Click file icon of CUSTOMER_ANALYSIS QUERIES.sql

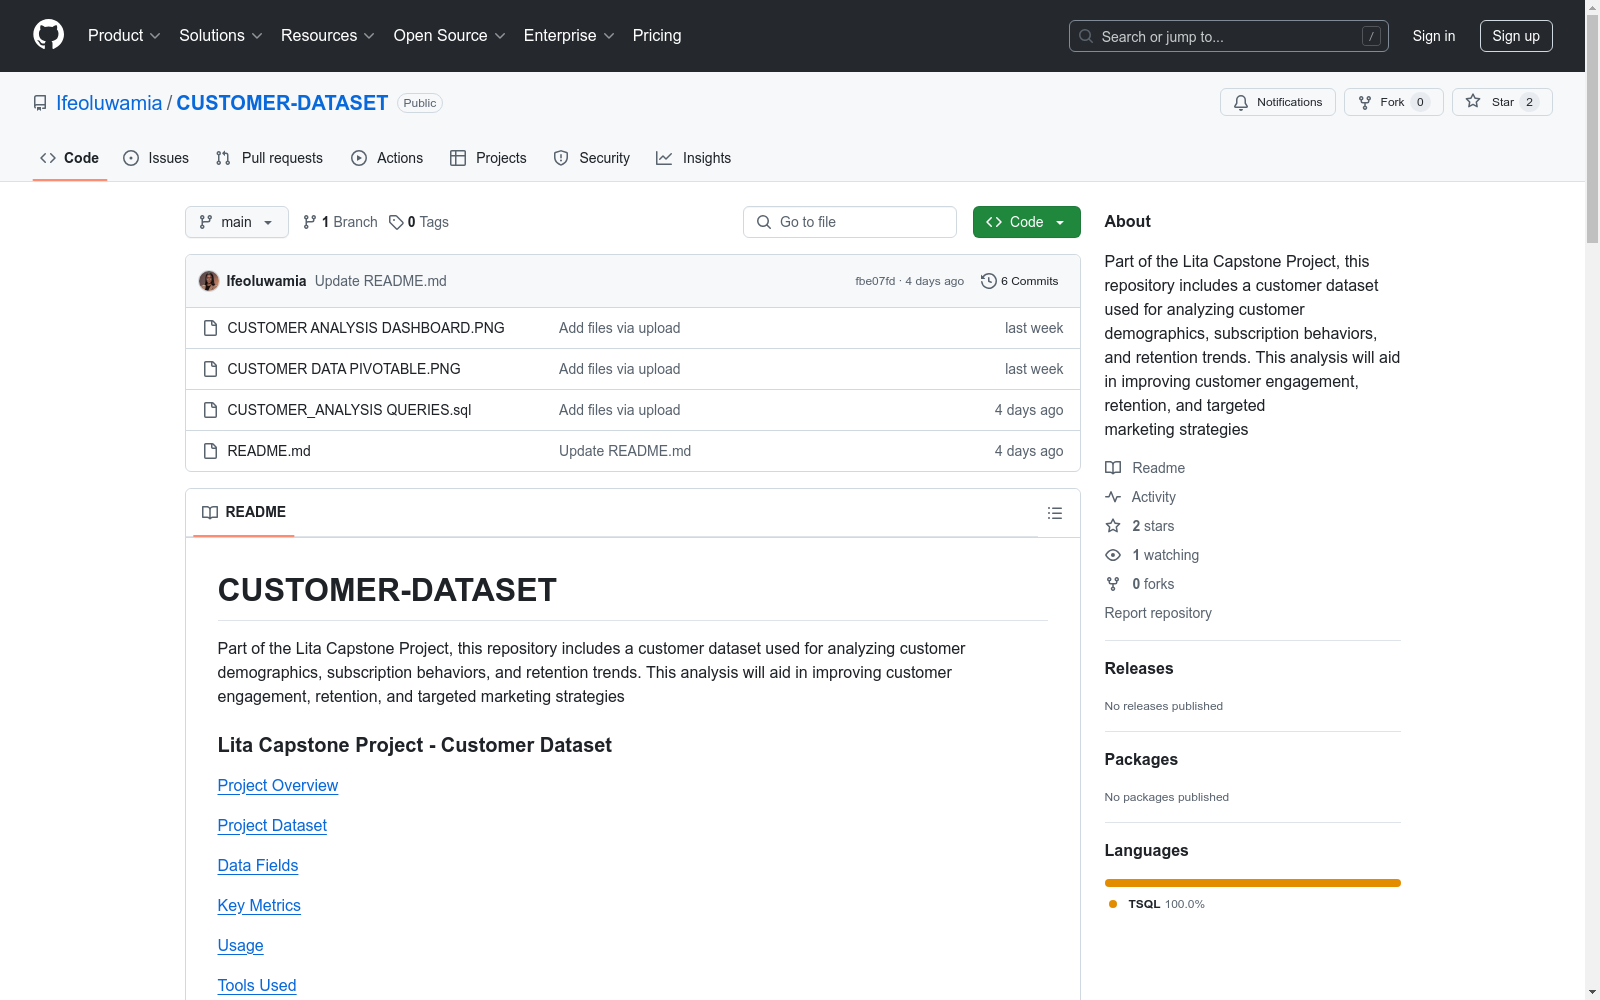click(x=210, y=410)
